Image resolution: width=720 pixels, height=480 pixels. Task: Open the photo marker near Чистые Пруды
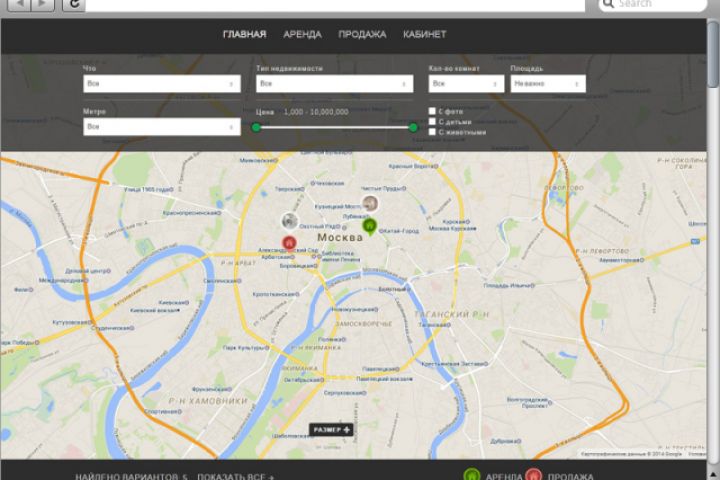click(370, 203)
